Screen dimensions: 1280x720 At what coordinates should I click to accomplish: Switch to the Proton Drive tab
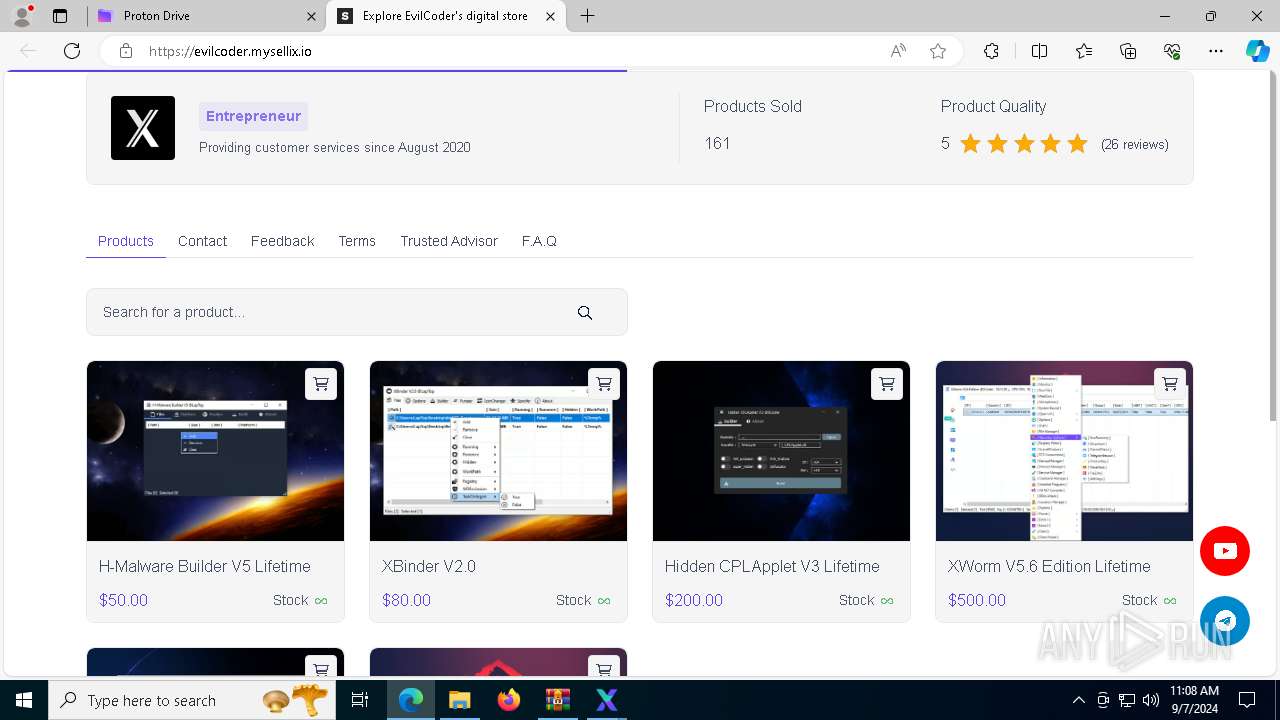coord(207,16)
